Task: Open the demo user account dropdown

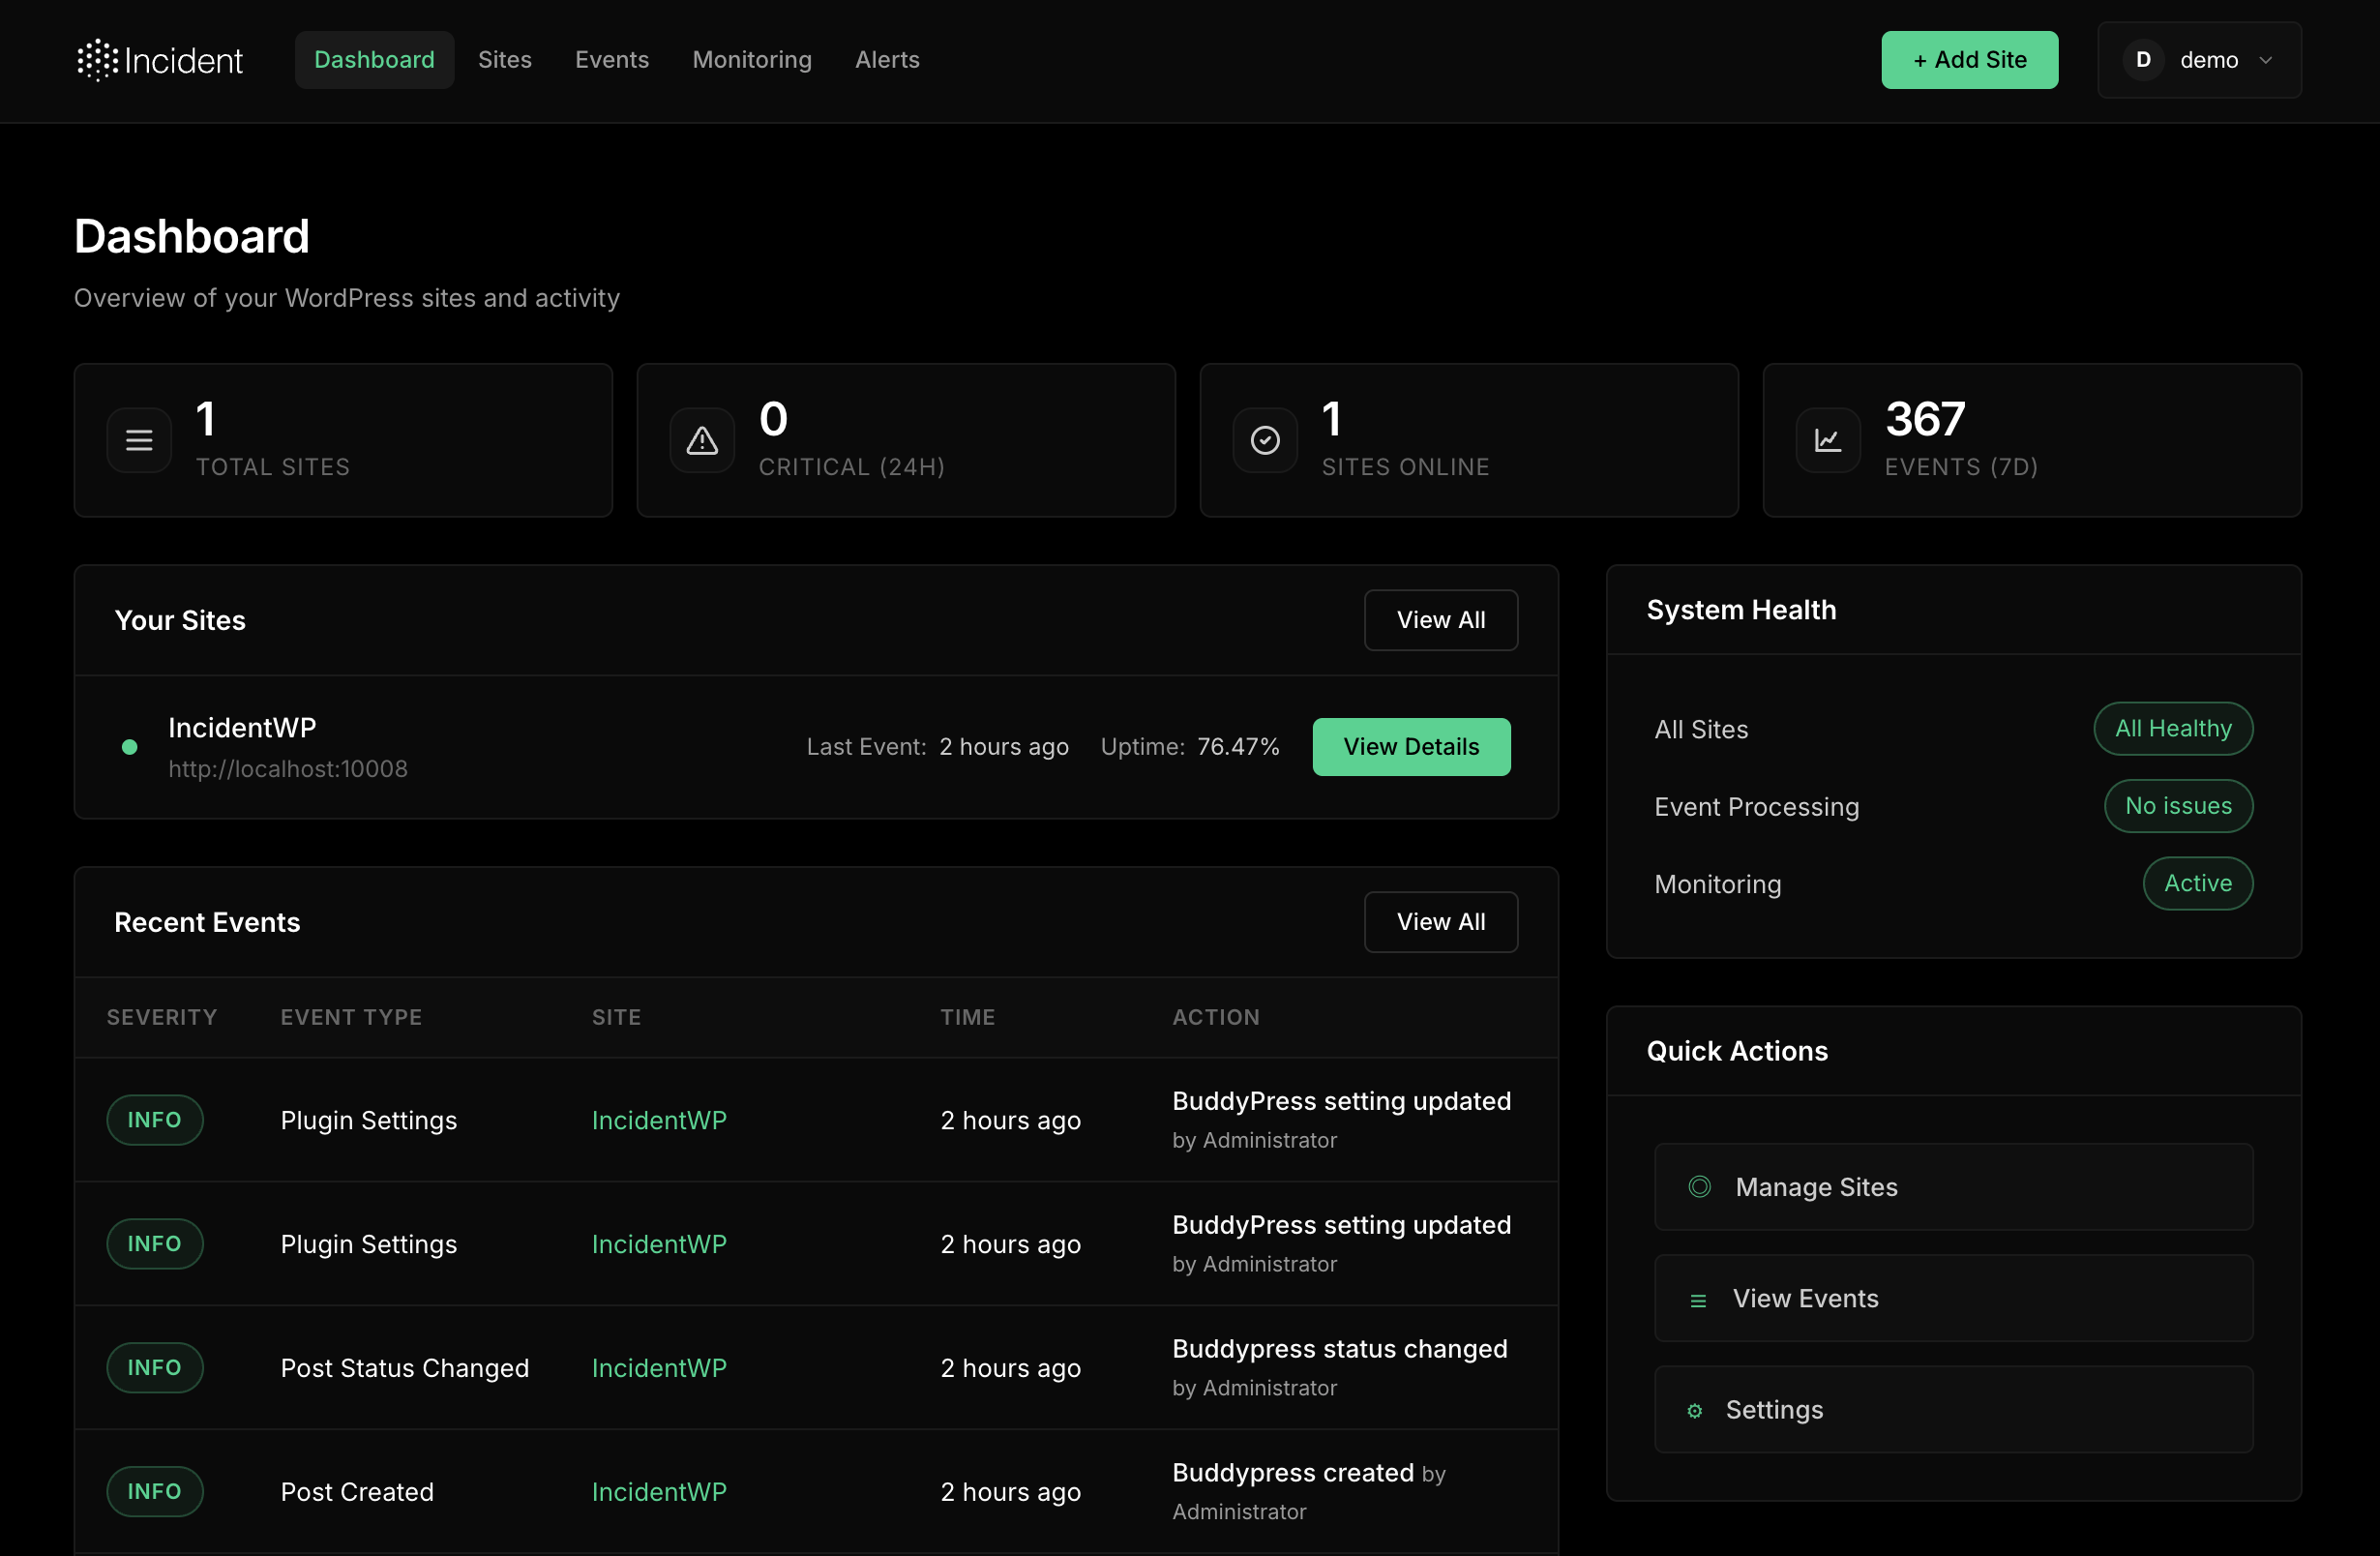Action: [2200, 59]
